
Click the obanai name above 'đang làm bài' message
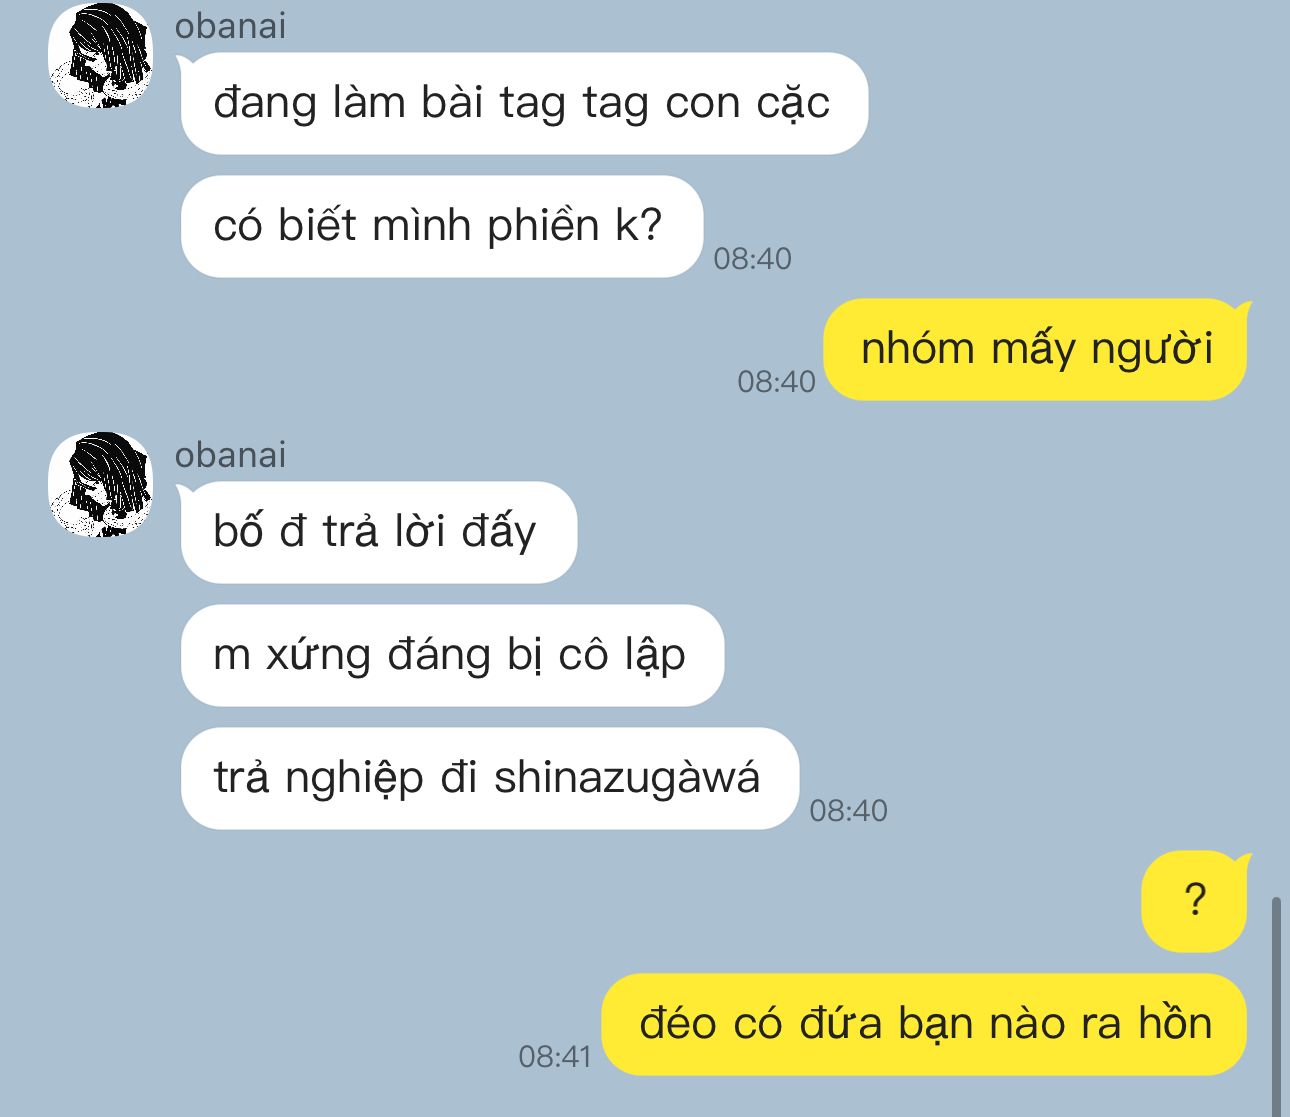[230, 26]
